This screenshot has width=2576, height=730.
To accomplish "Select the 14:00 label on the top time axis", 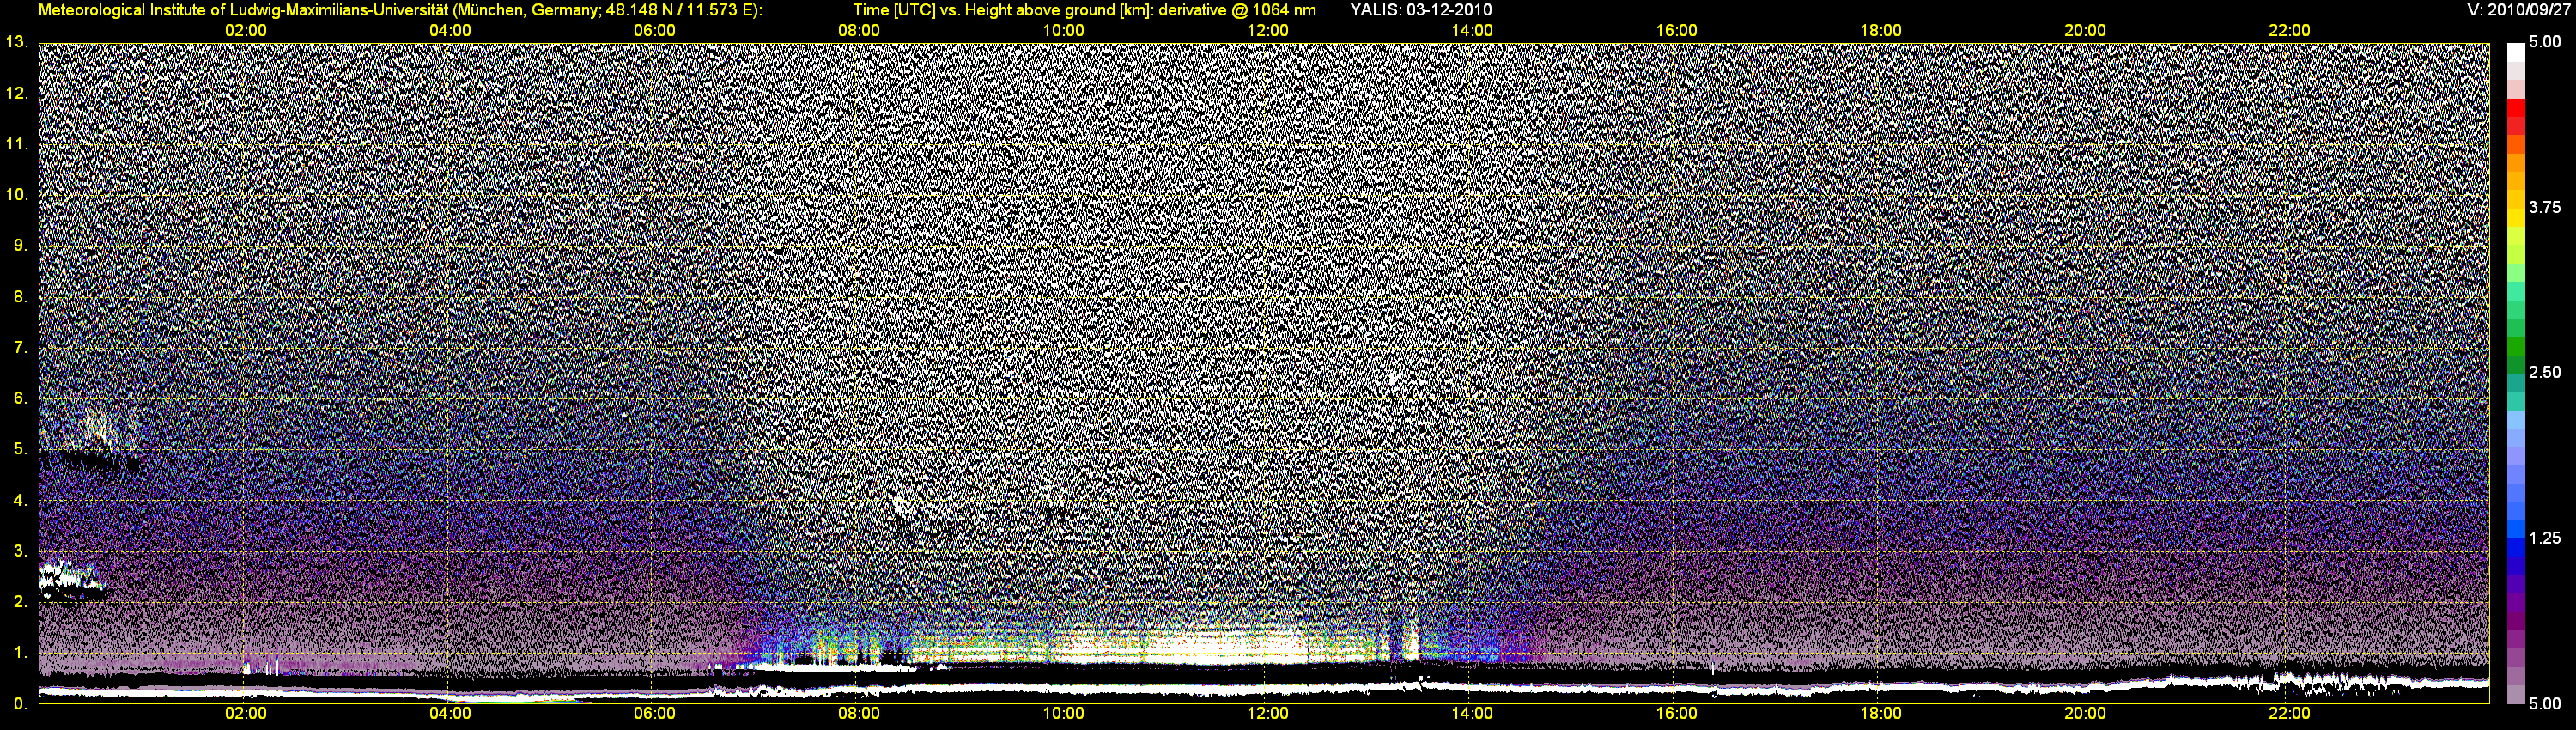I will click(x=1472, y=31).
